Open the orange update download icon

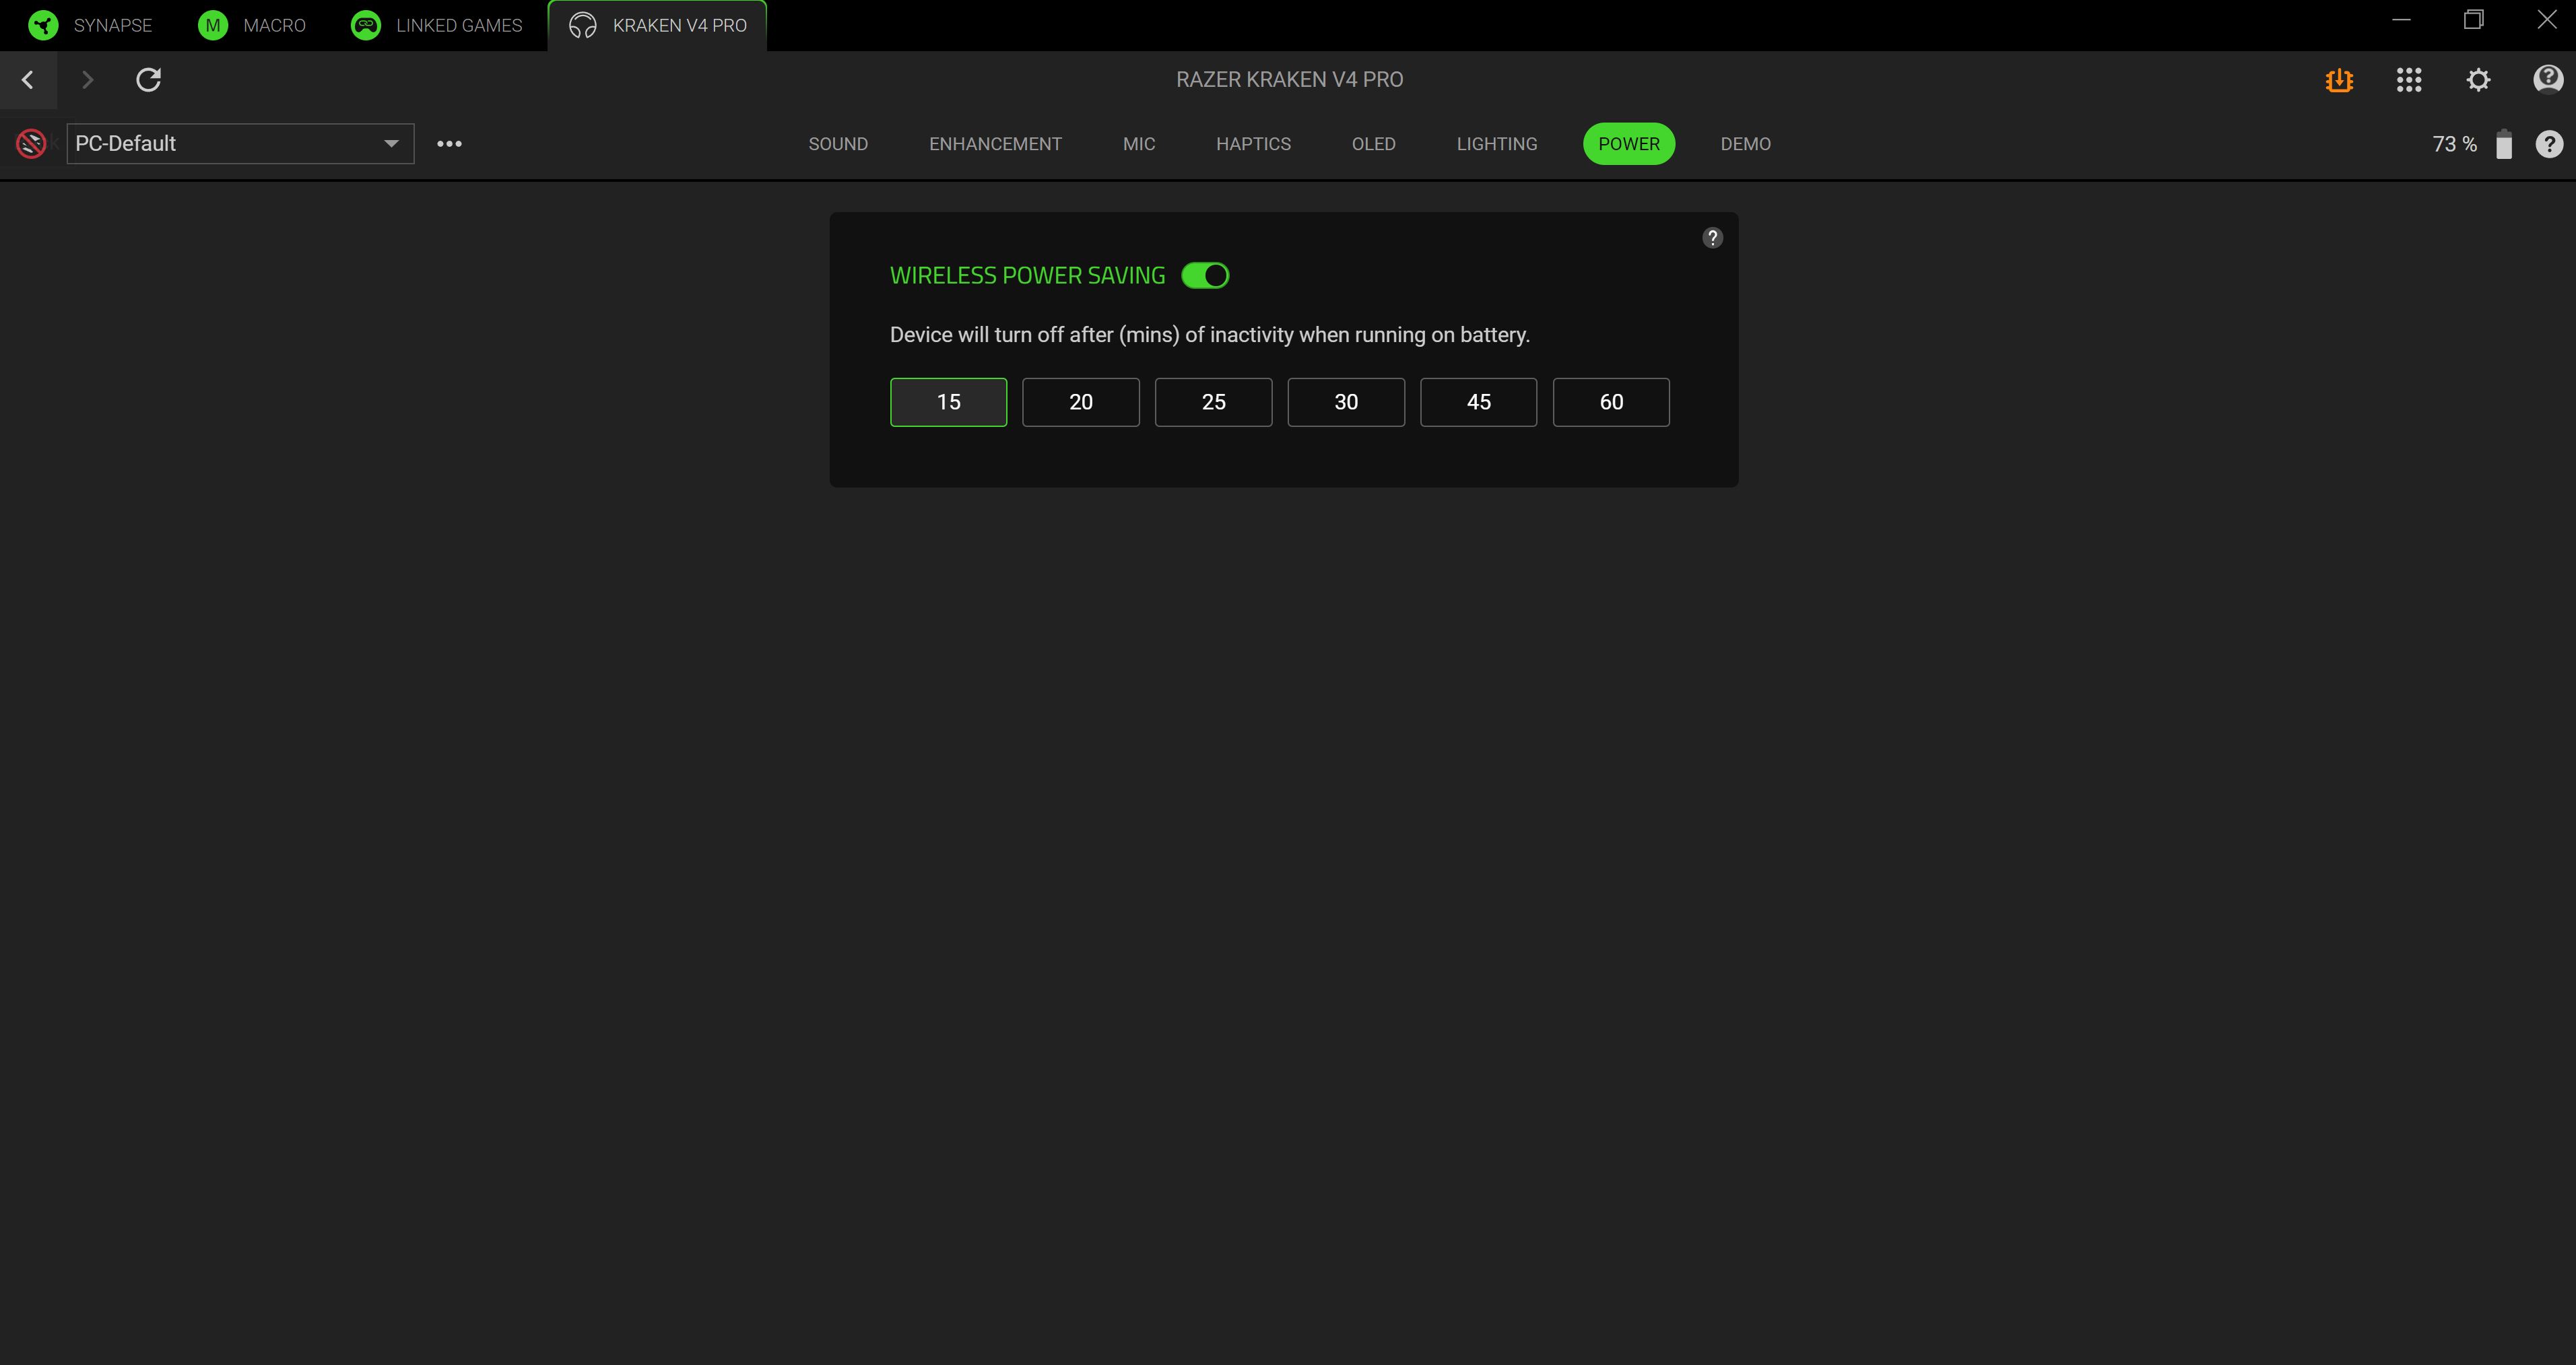tap(2339, 80)
